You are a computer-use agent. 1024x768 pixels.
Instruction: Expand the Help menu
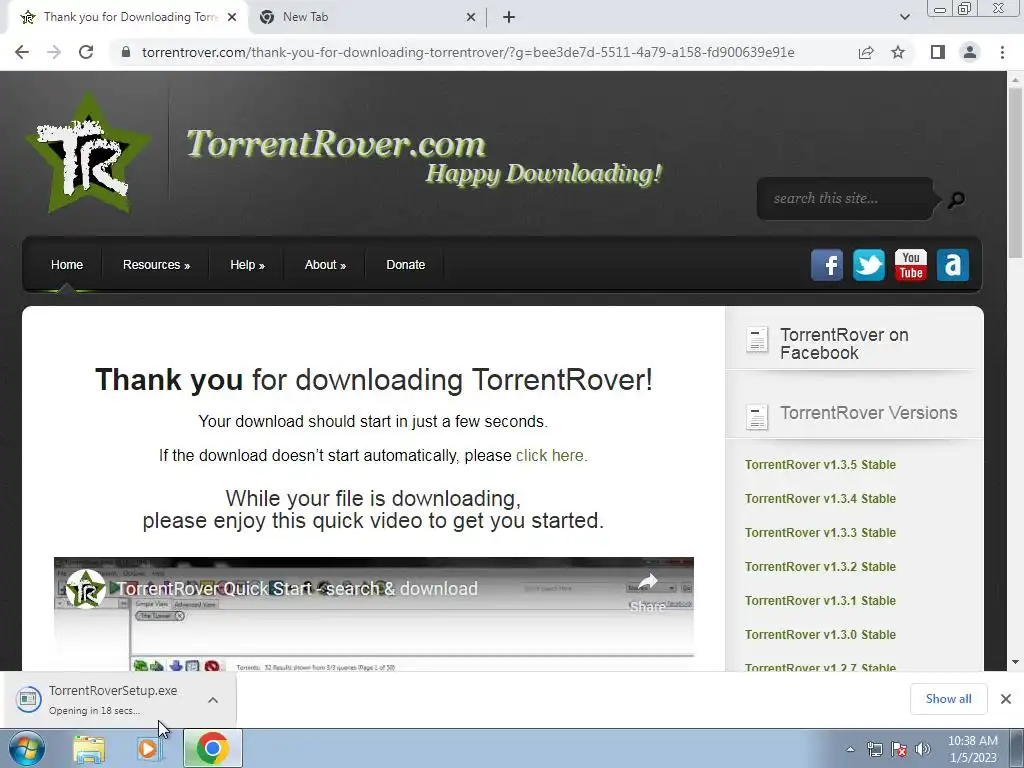[x=247, y=264]
